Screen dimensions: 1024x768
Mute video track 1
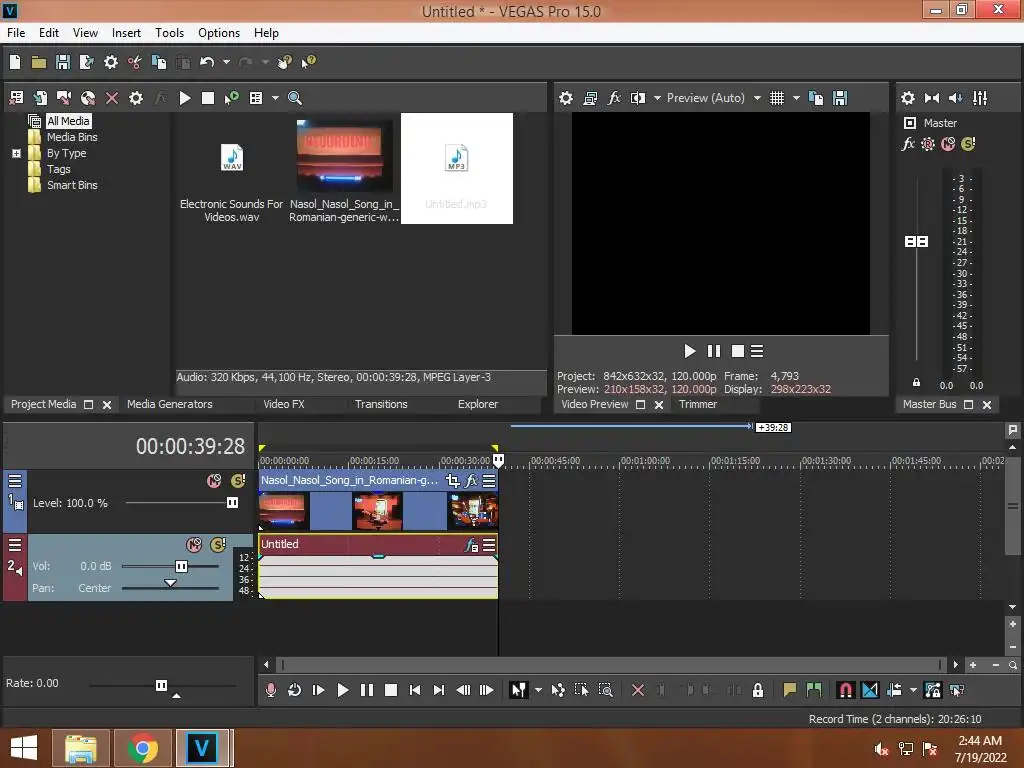click(x=214, y=481)
